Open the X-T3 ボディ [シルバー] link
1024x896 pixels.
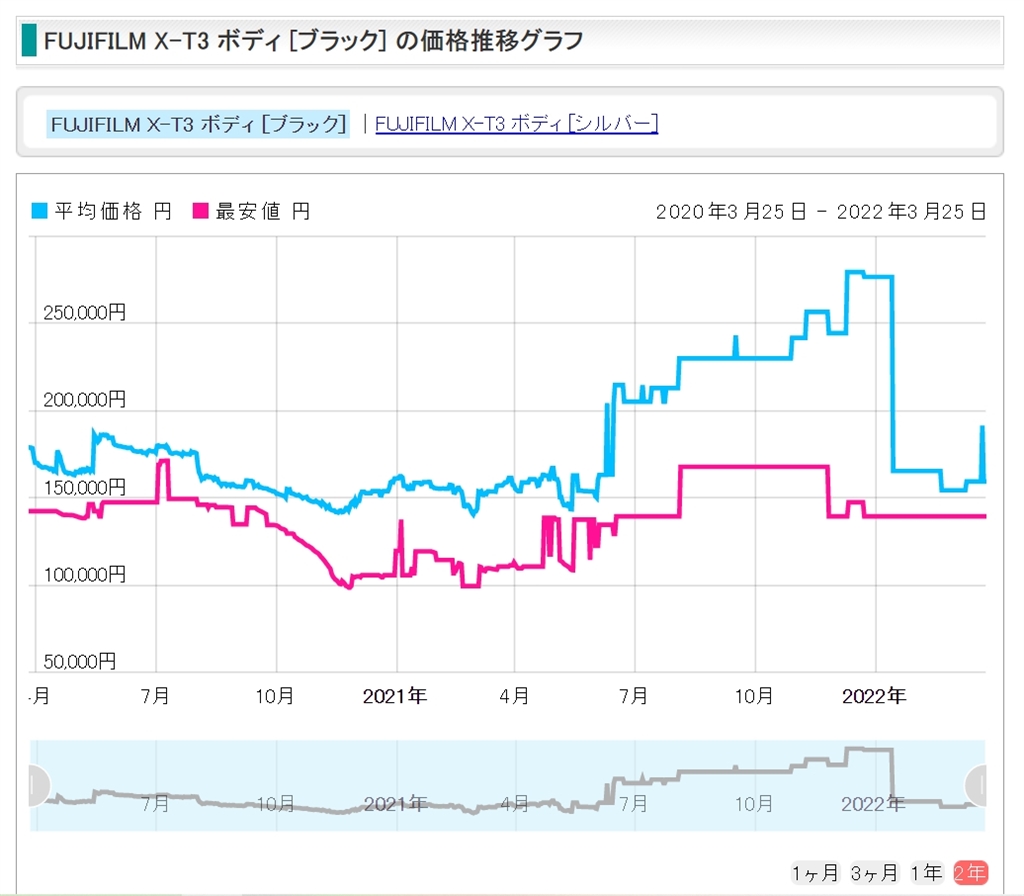tap(516, 124)
